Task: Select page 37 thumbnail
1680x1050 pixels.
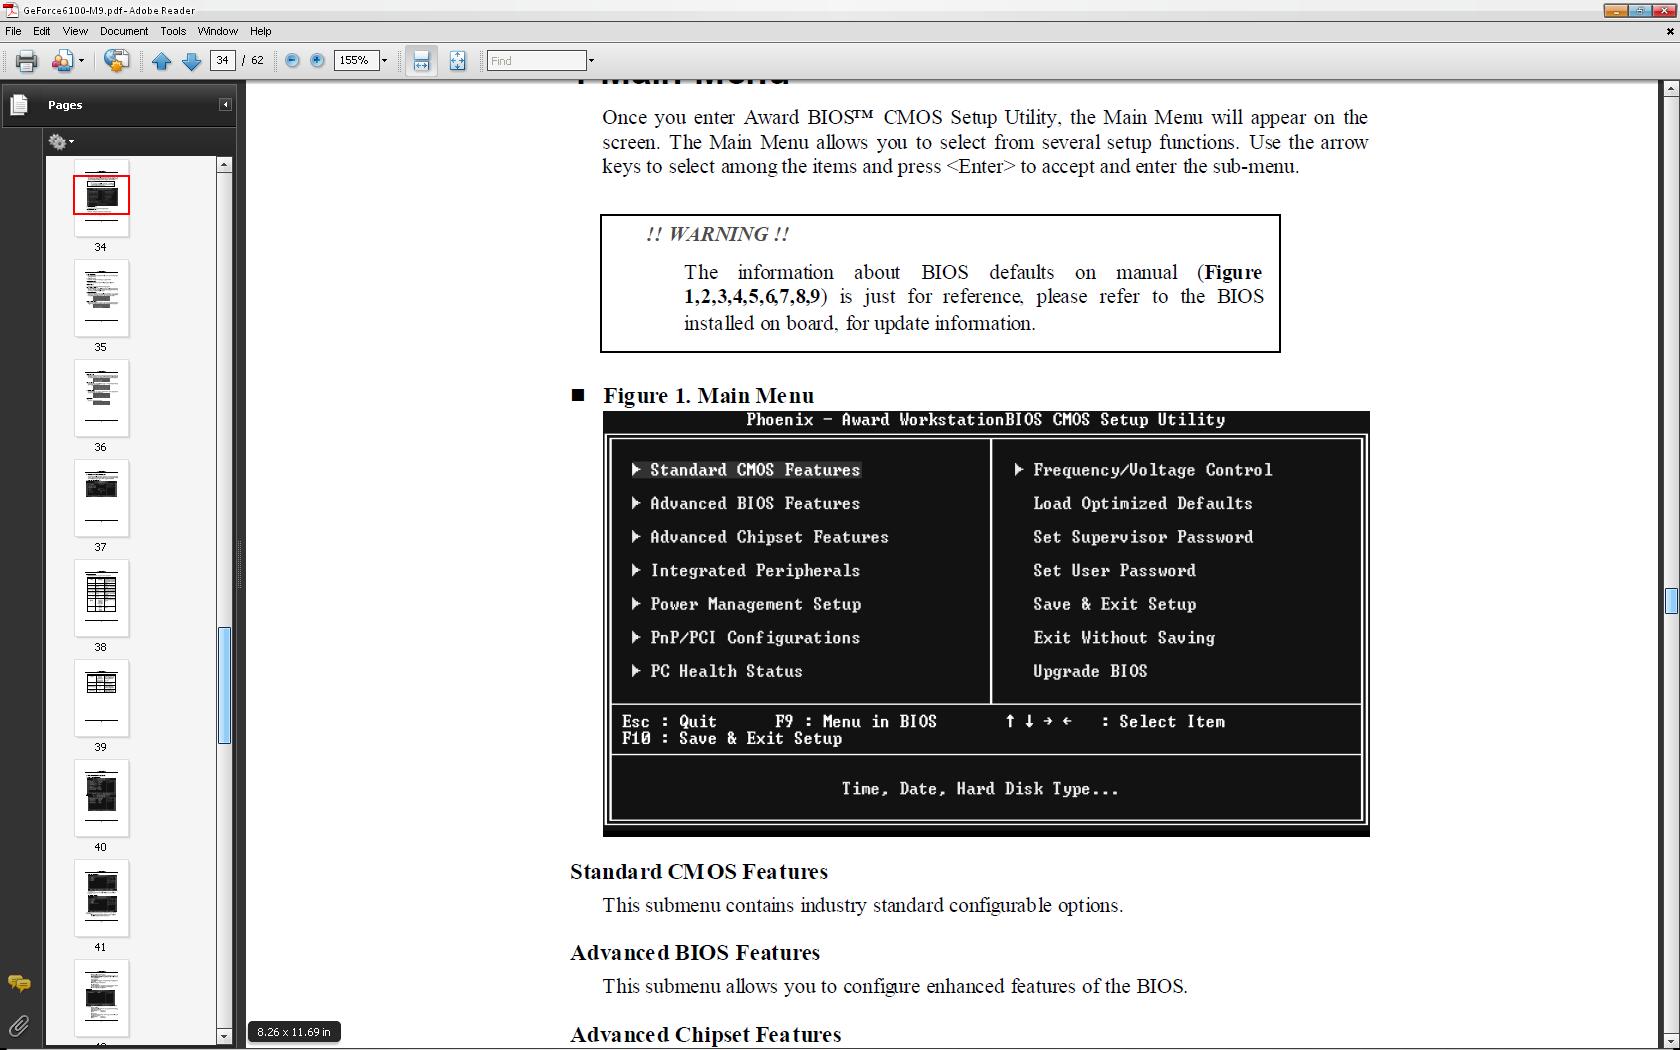Action: (101, 498)
